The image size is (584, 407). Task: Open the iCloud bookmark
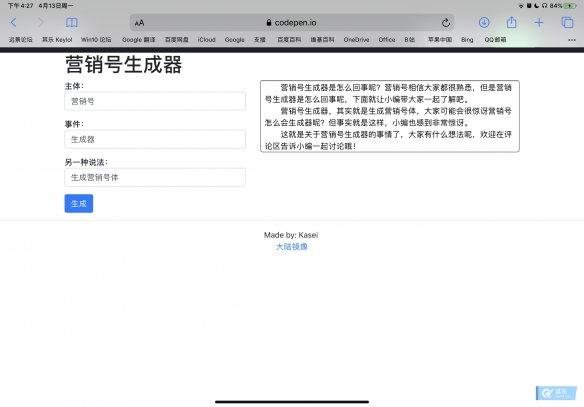[206, 40]
